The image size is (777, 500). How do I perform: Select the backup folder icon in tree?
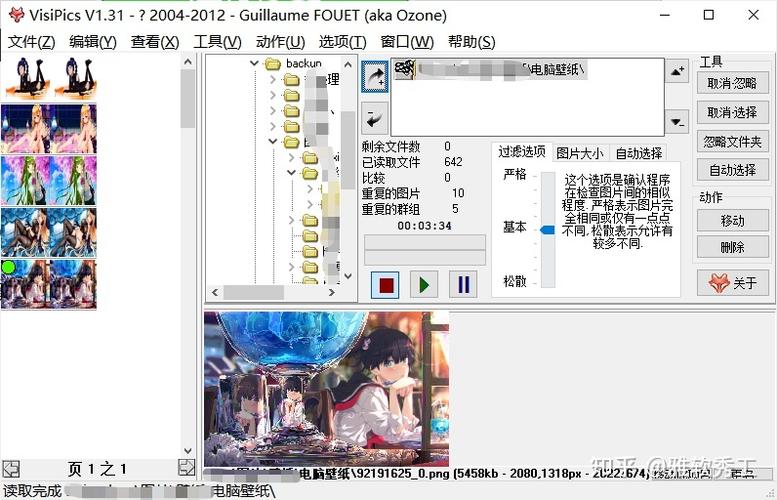[273, 63]
